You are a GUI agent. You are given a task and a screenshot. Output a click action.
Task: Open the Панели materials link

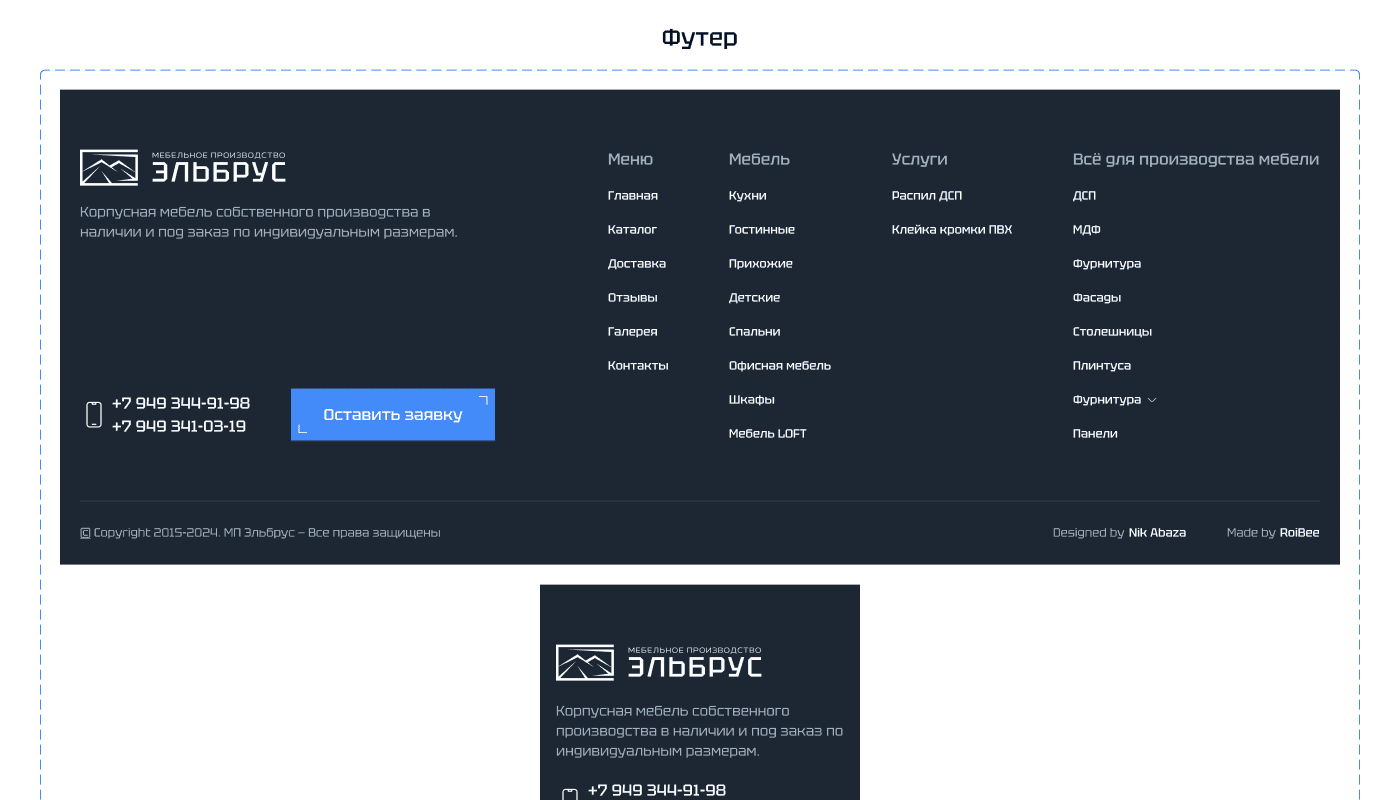pos(1096,434)
